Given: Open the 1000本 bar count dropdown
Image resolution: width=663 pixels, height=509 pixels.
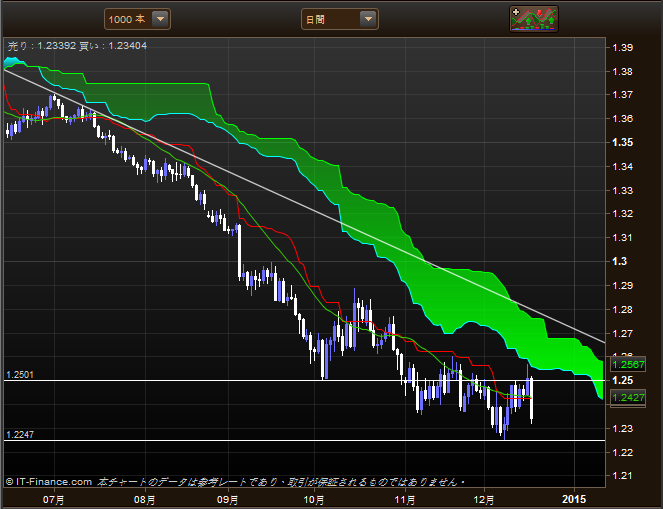Looking at the screenshot, I should pos(137,19).
